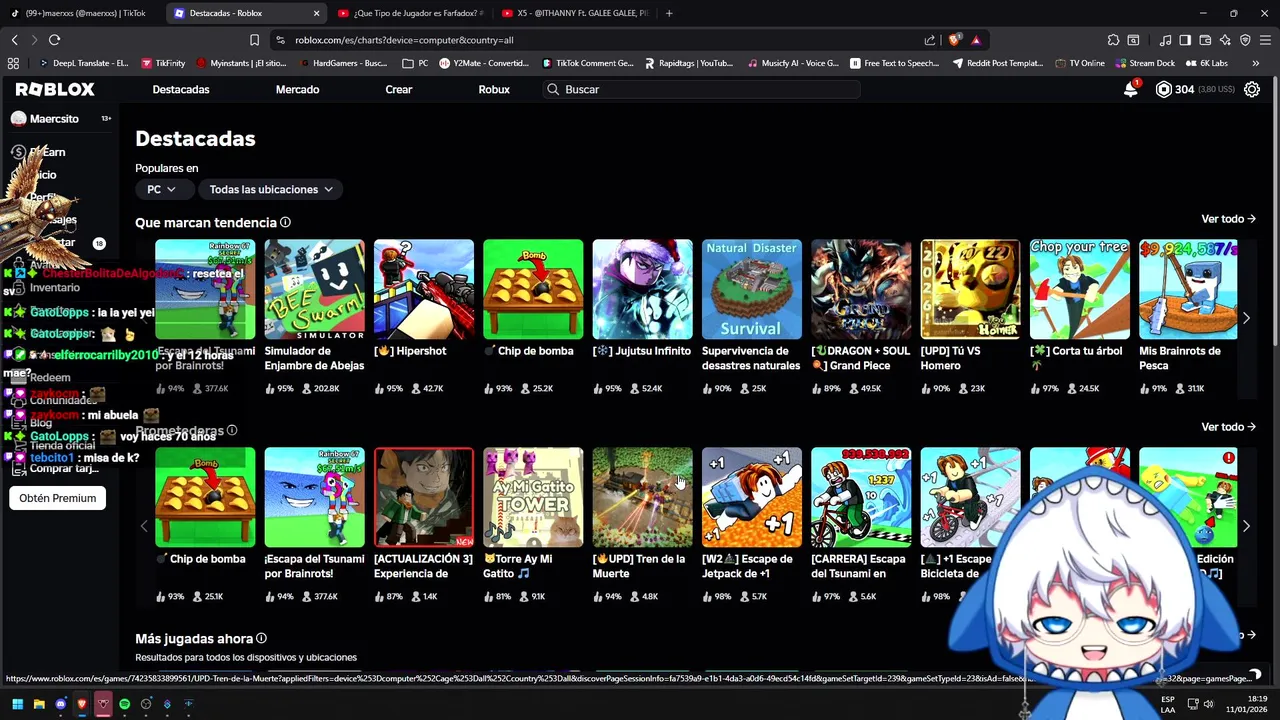Open Reddit Post Template bookmark
The image size is (1280, 720).
click(x=997, y=63)
